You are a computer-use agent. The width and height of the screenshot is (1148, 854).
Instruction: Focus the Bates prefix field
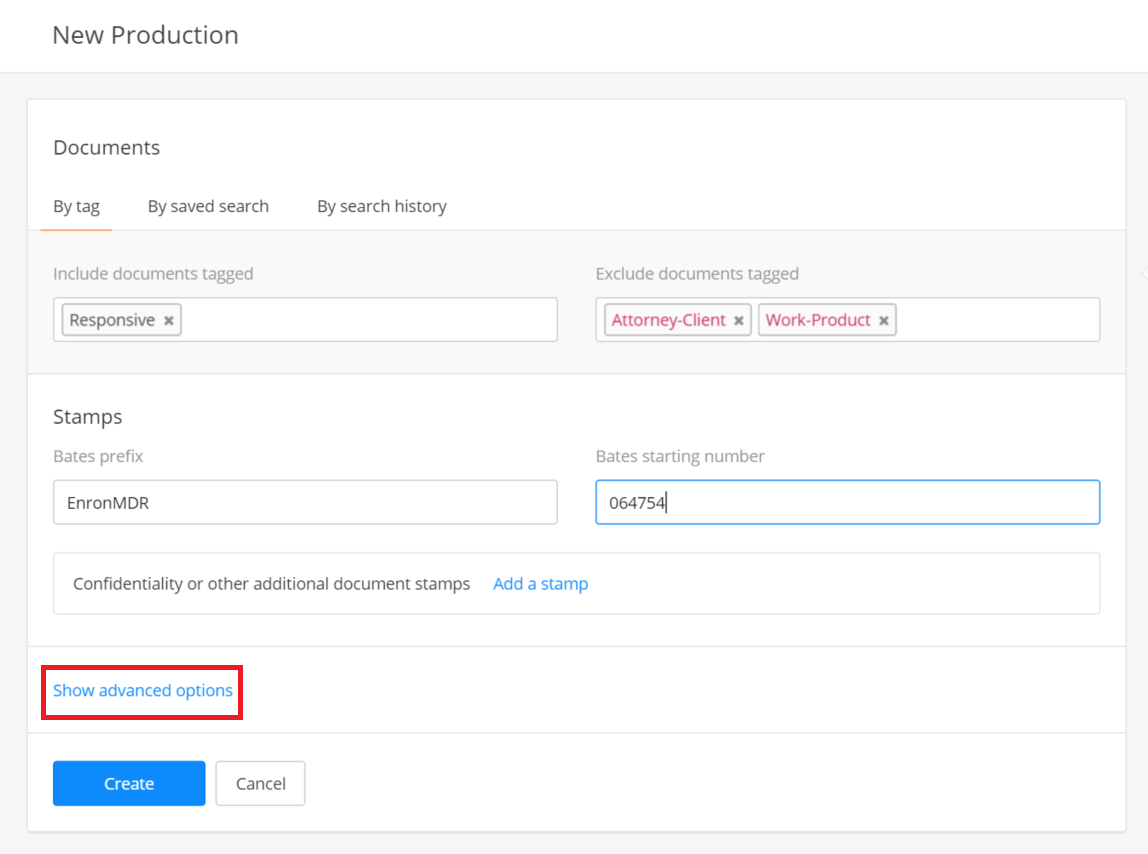coord(305,502)
